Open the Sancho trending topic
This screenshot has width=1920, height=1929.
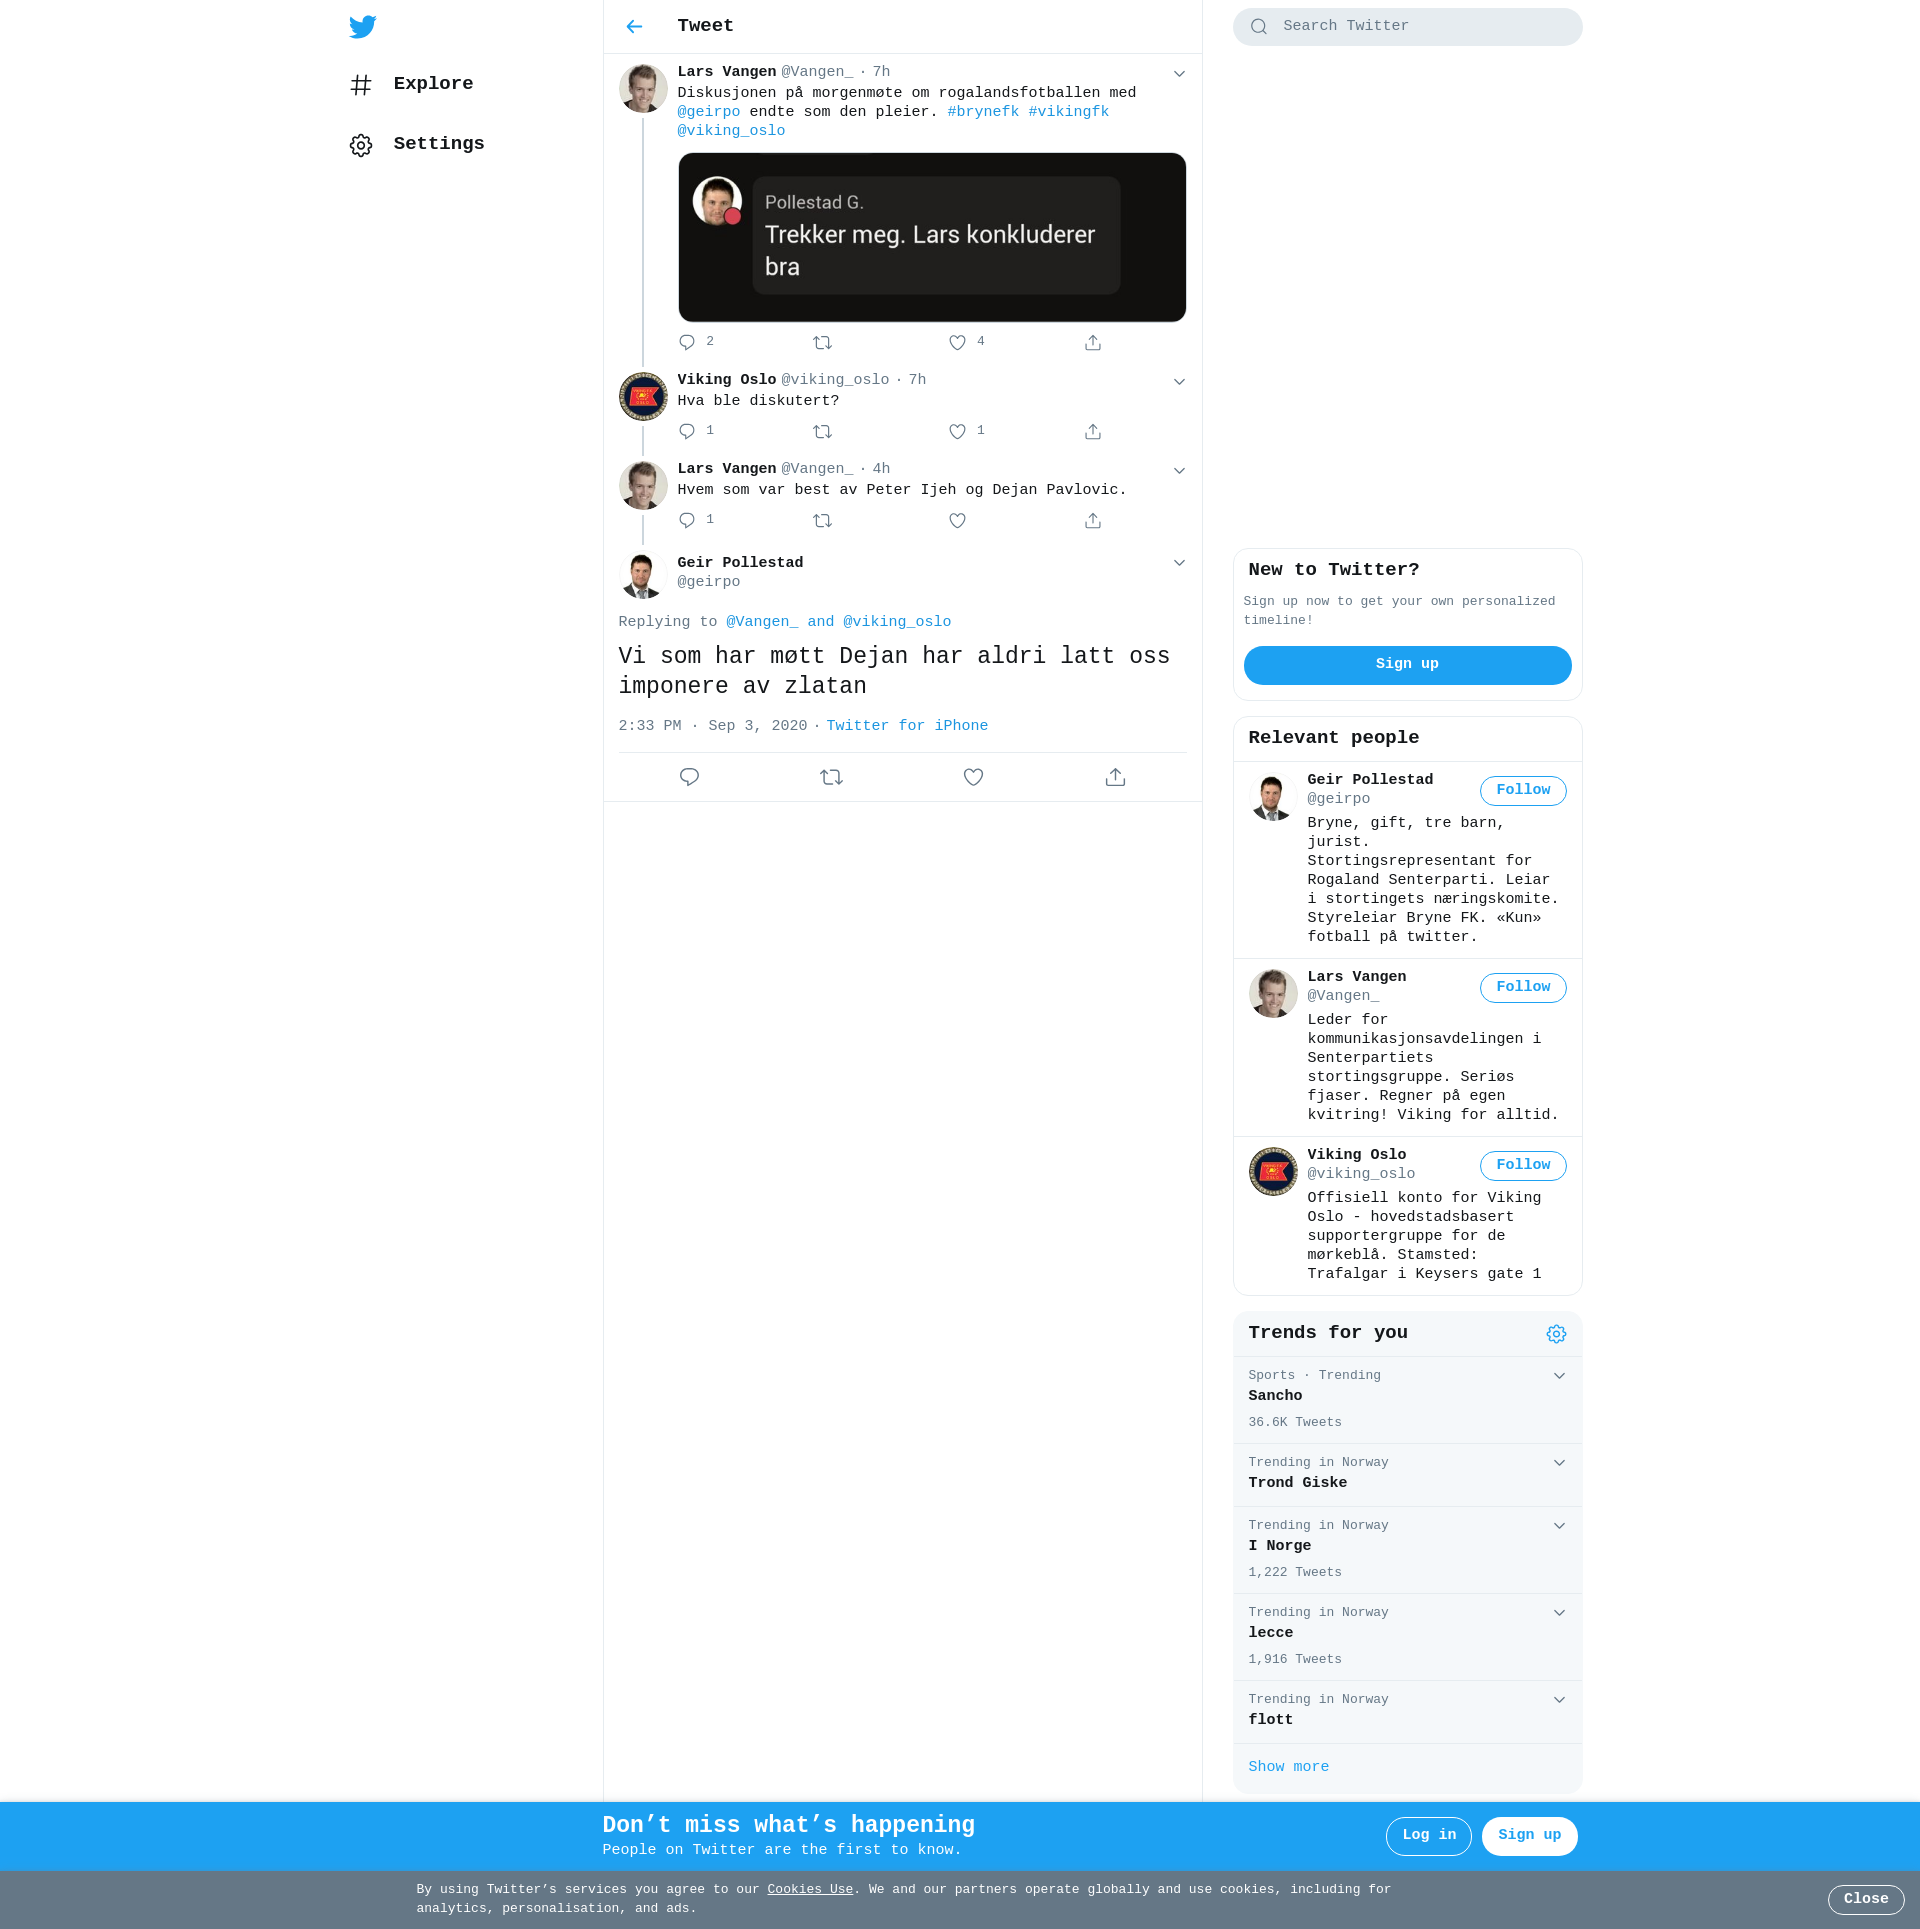pos(1407,1399)
